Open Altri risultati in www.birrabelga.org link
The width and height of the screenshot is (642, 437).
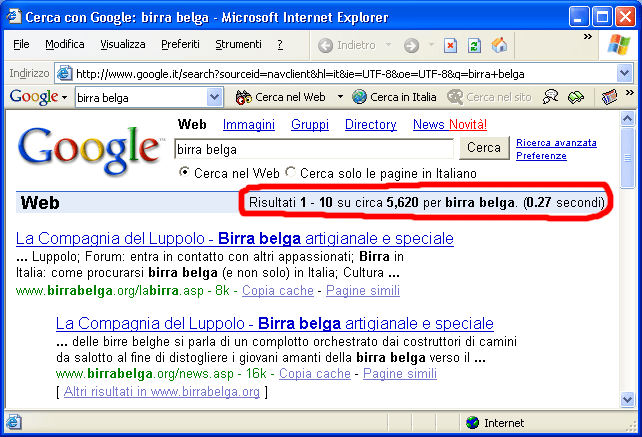point(162,392)
